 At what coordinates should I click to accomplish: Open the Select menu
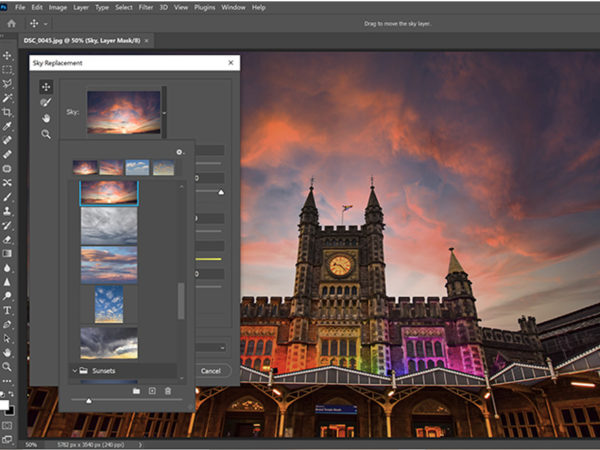pyautogui.click(x=124, y=7)
